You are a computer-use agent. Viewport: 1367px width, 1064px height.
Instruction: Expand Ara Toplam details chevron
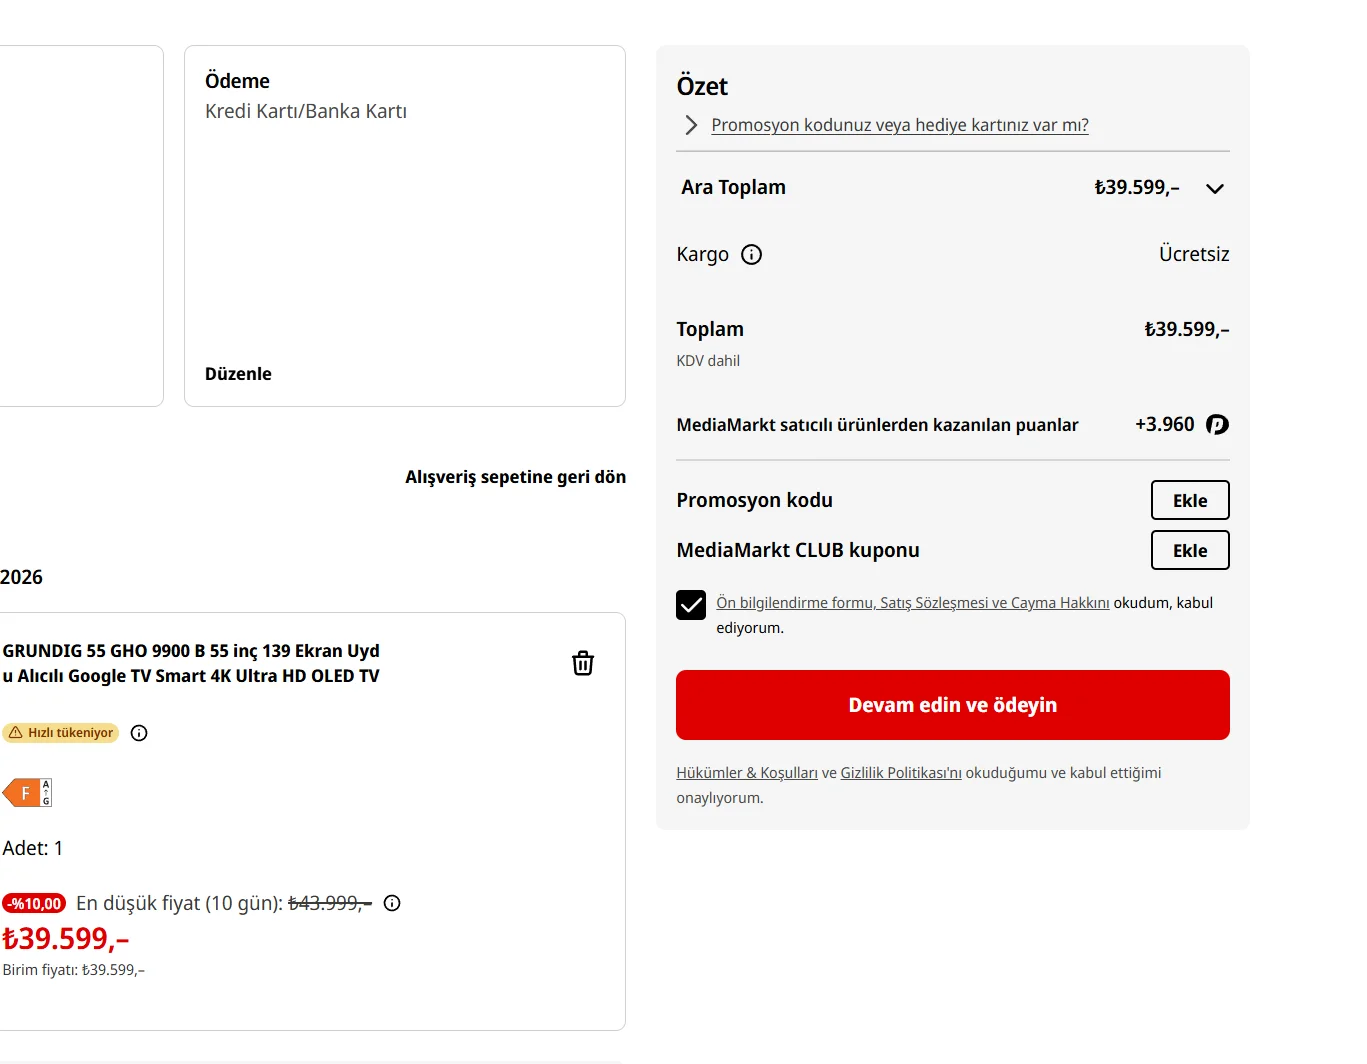tap(1215, 189)
